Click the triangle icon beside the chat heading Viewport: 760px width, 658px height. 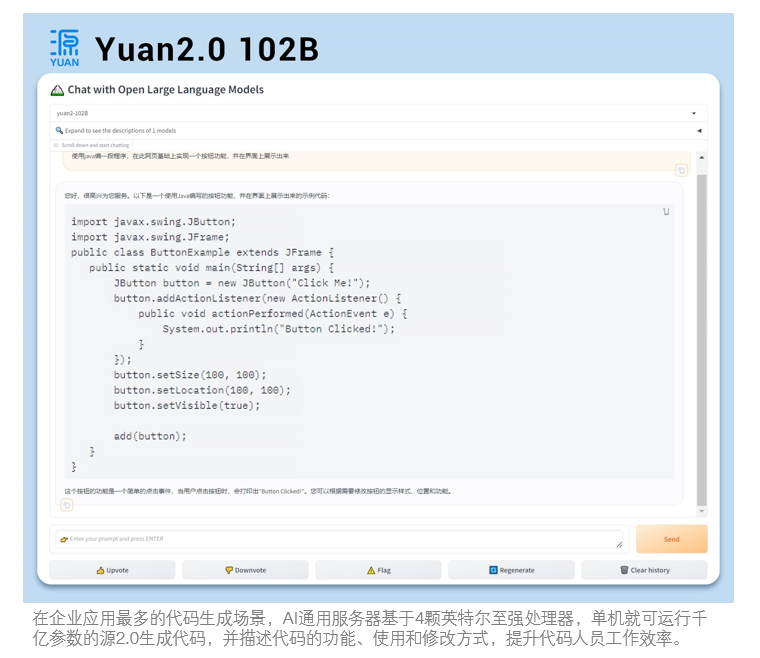coord(57,91)
